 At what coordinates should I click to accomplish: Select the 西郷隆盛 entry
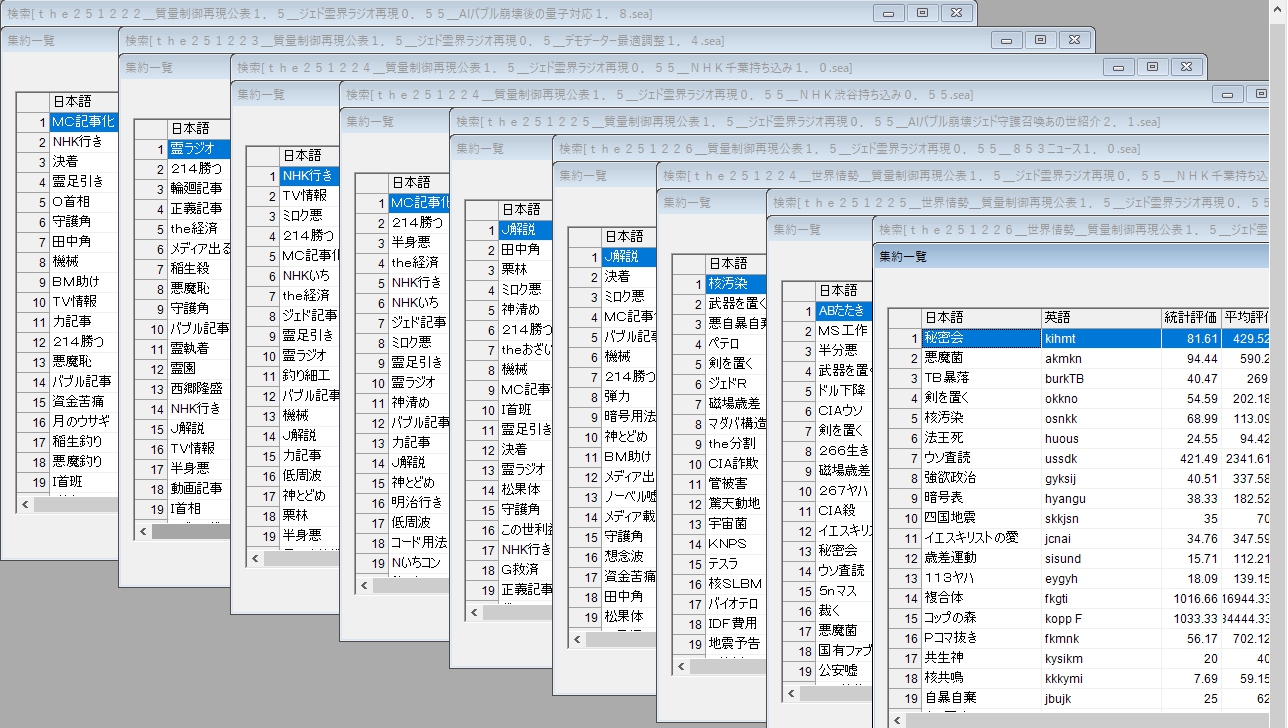196,388
